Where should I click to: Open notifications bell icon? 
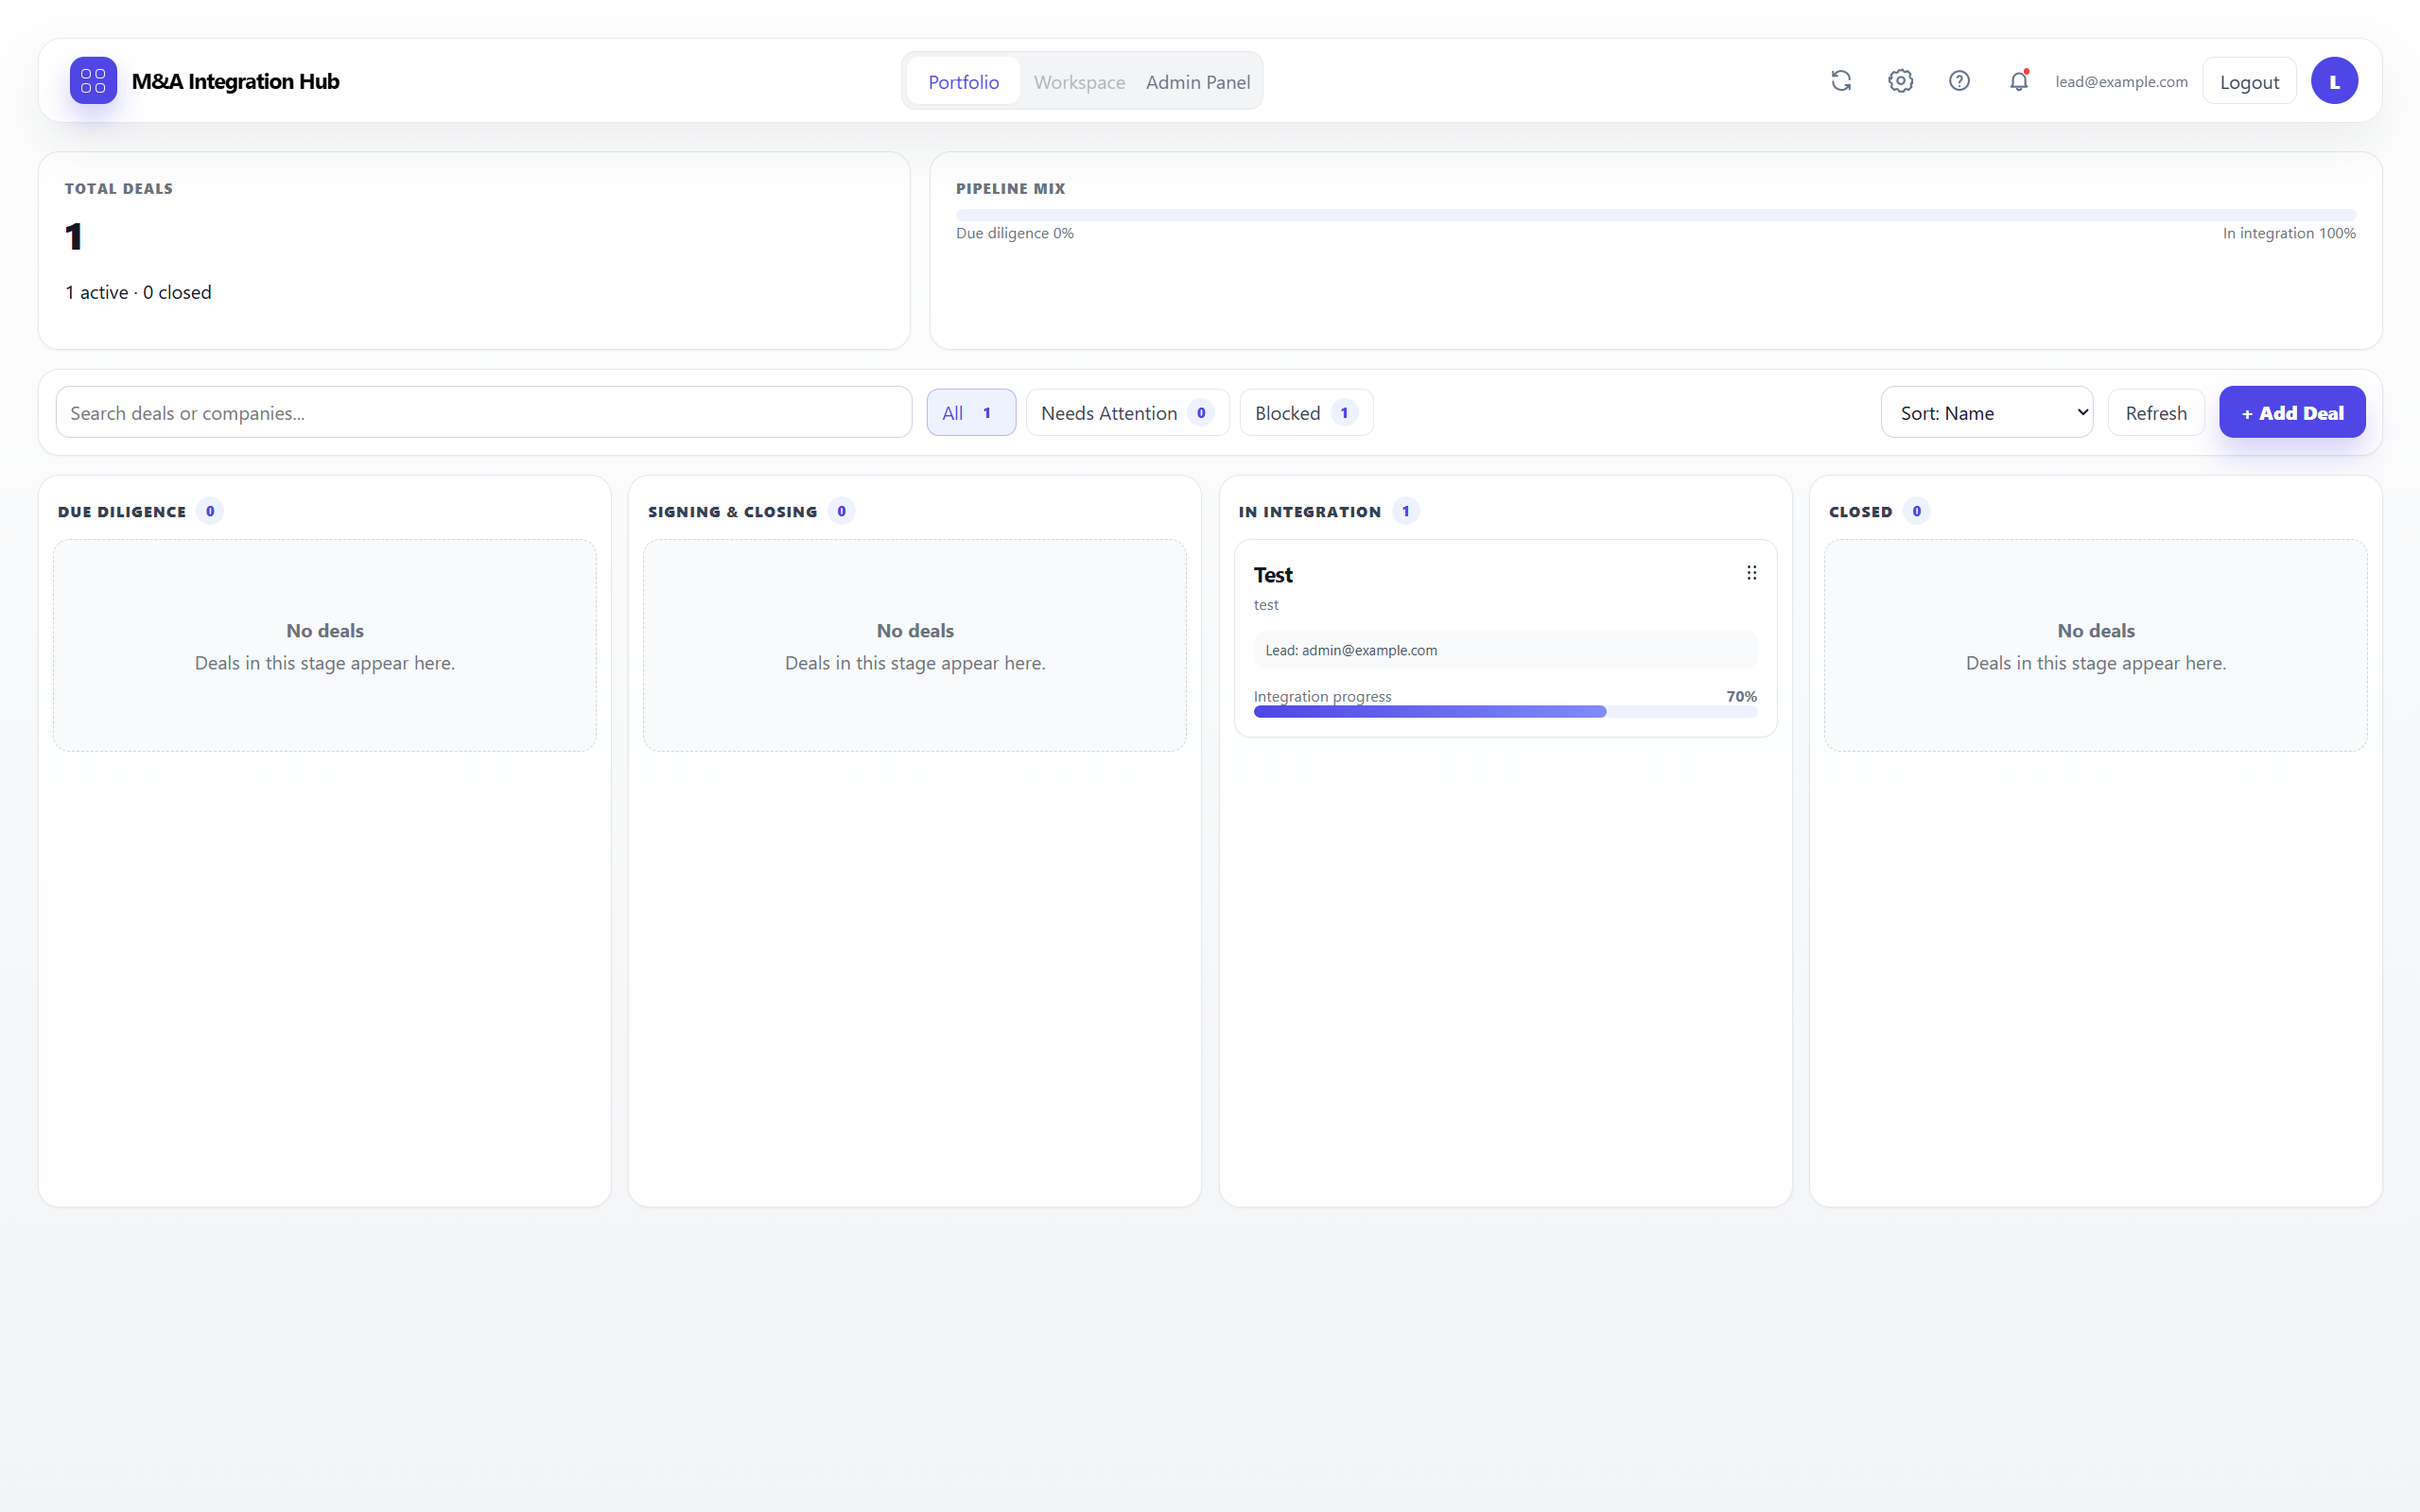2019,81
